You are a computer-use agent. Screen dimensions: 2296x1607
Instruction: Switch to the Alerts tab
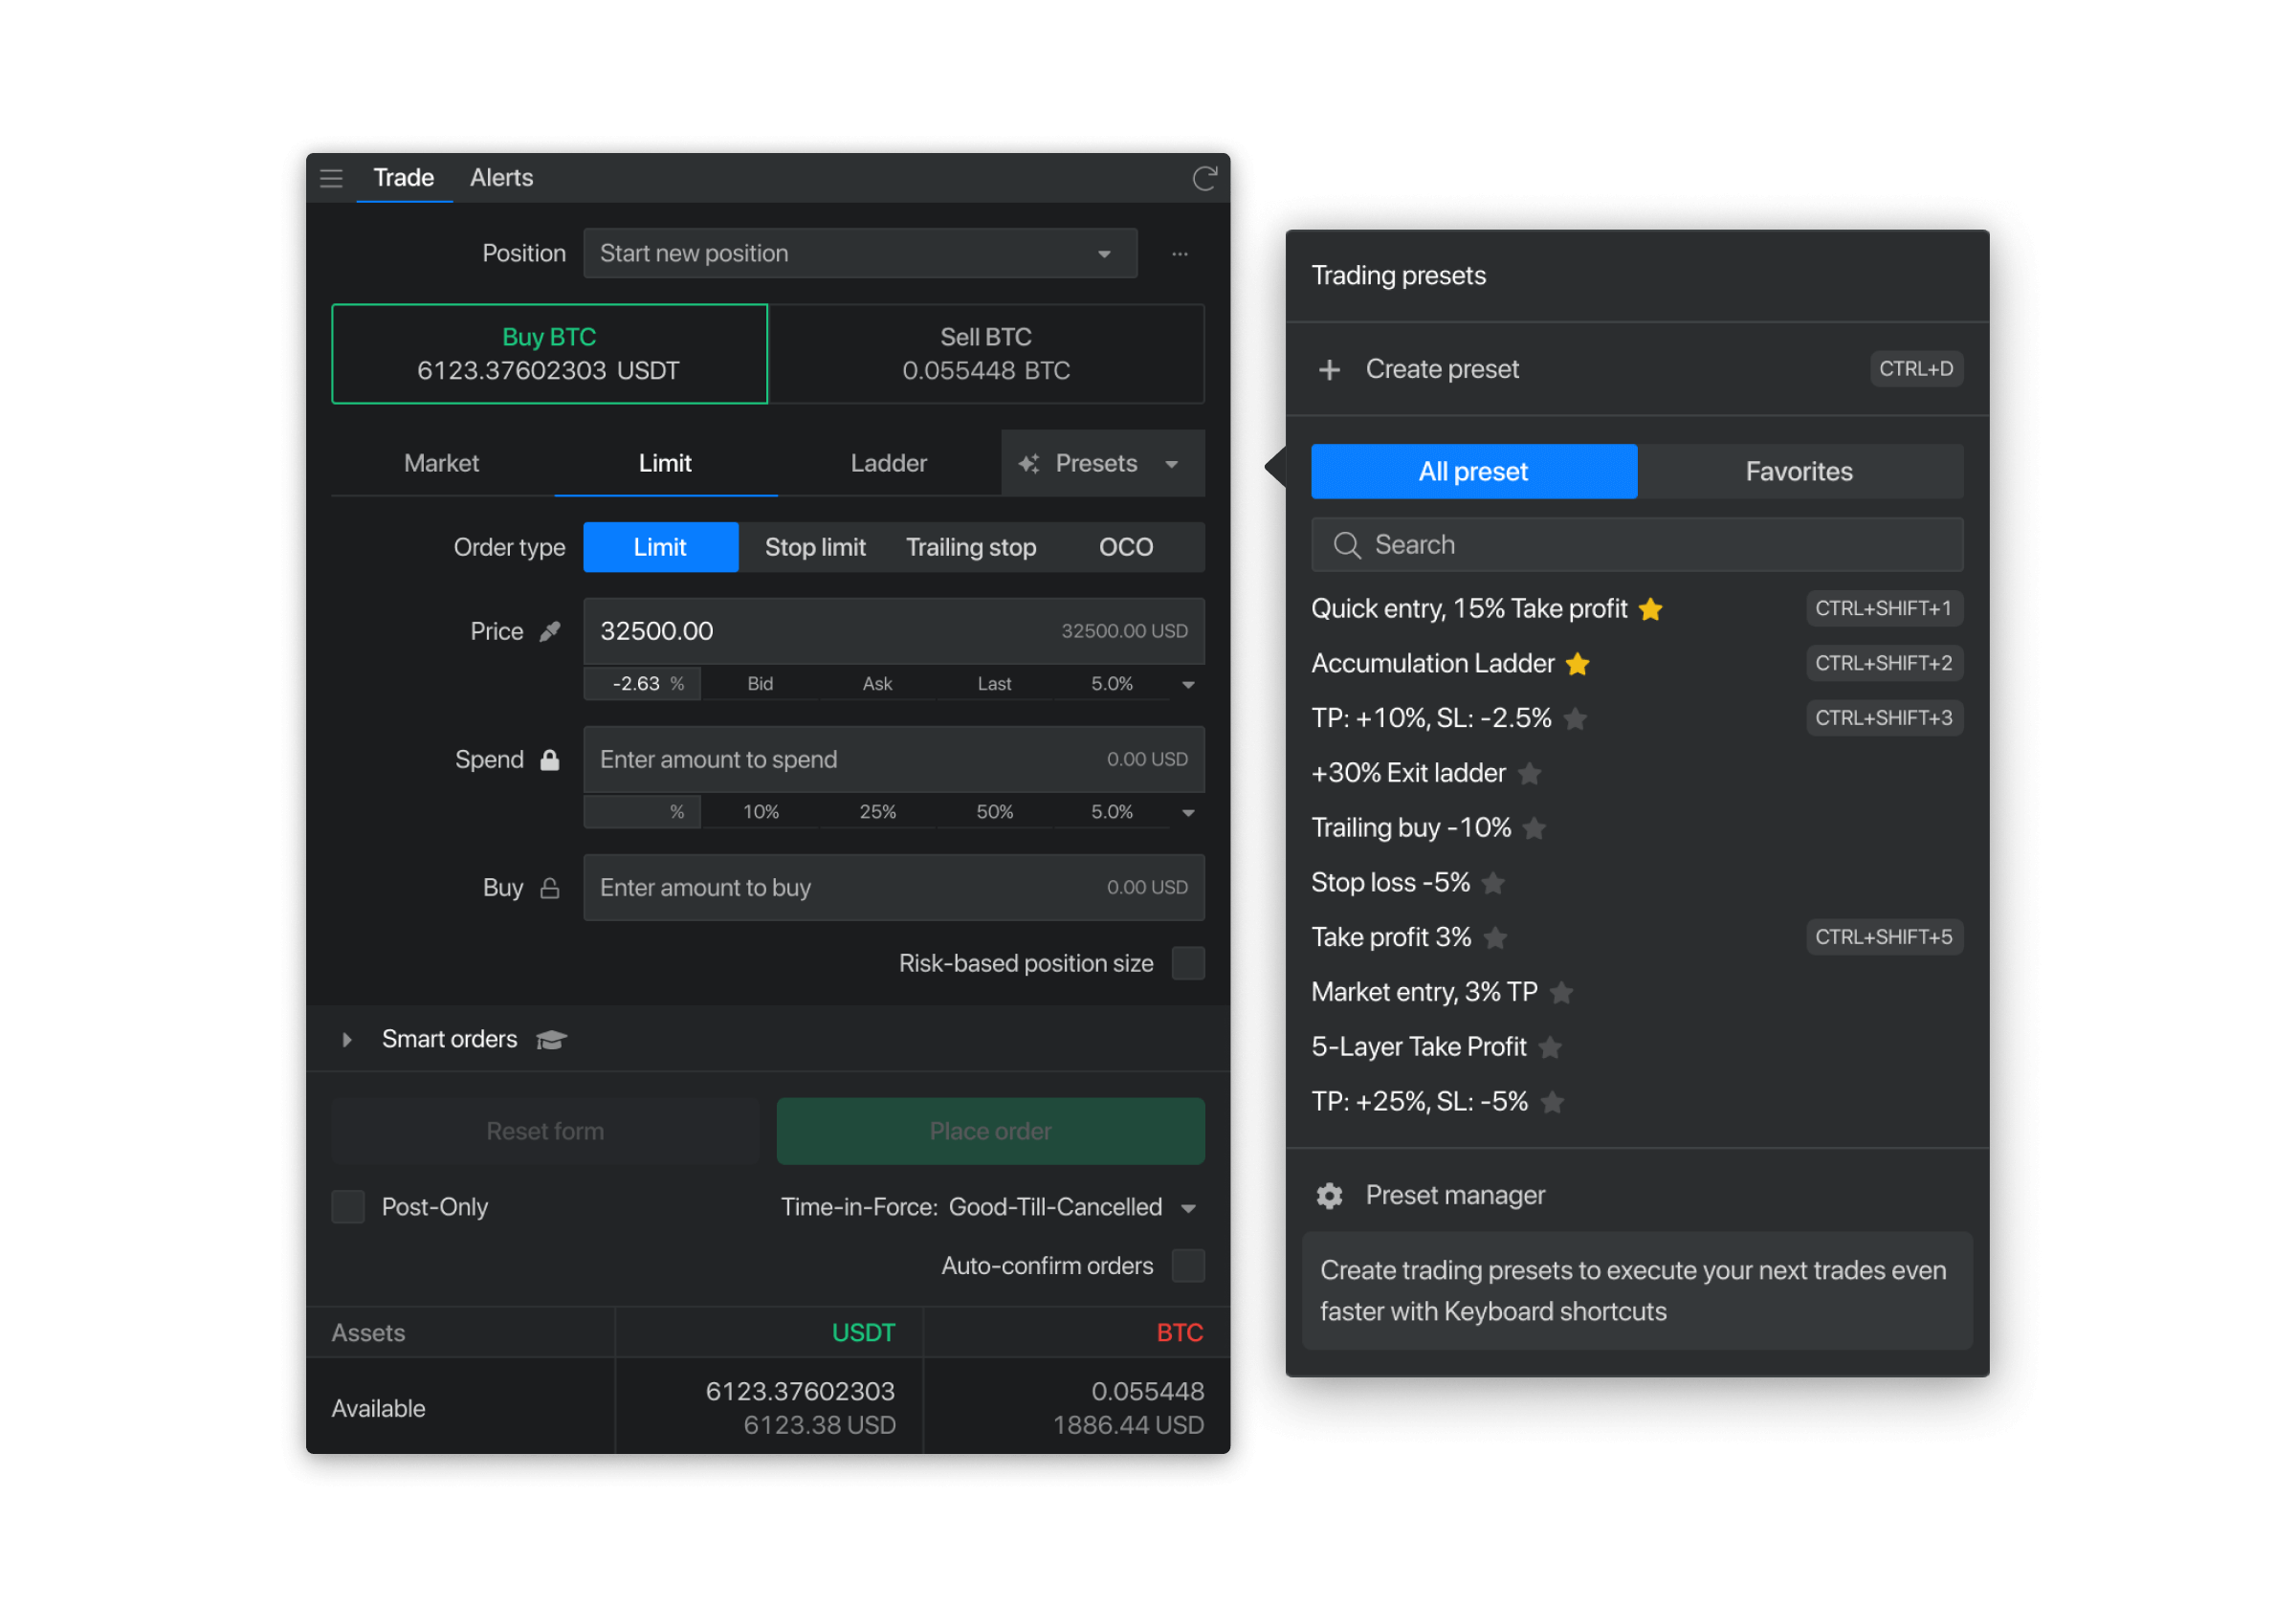tap(501, 178)
